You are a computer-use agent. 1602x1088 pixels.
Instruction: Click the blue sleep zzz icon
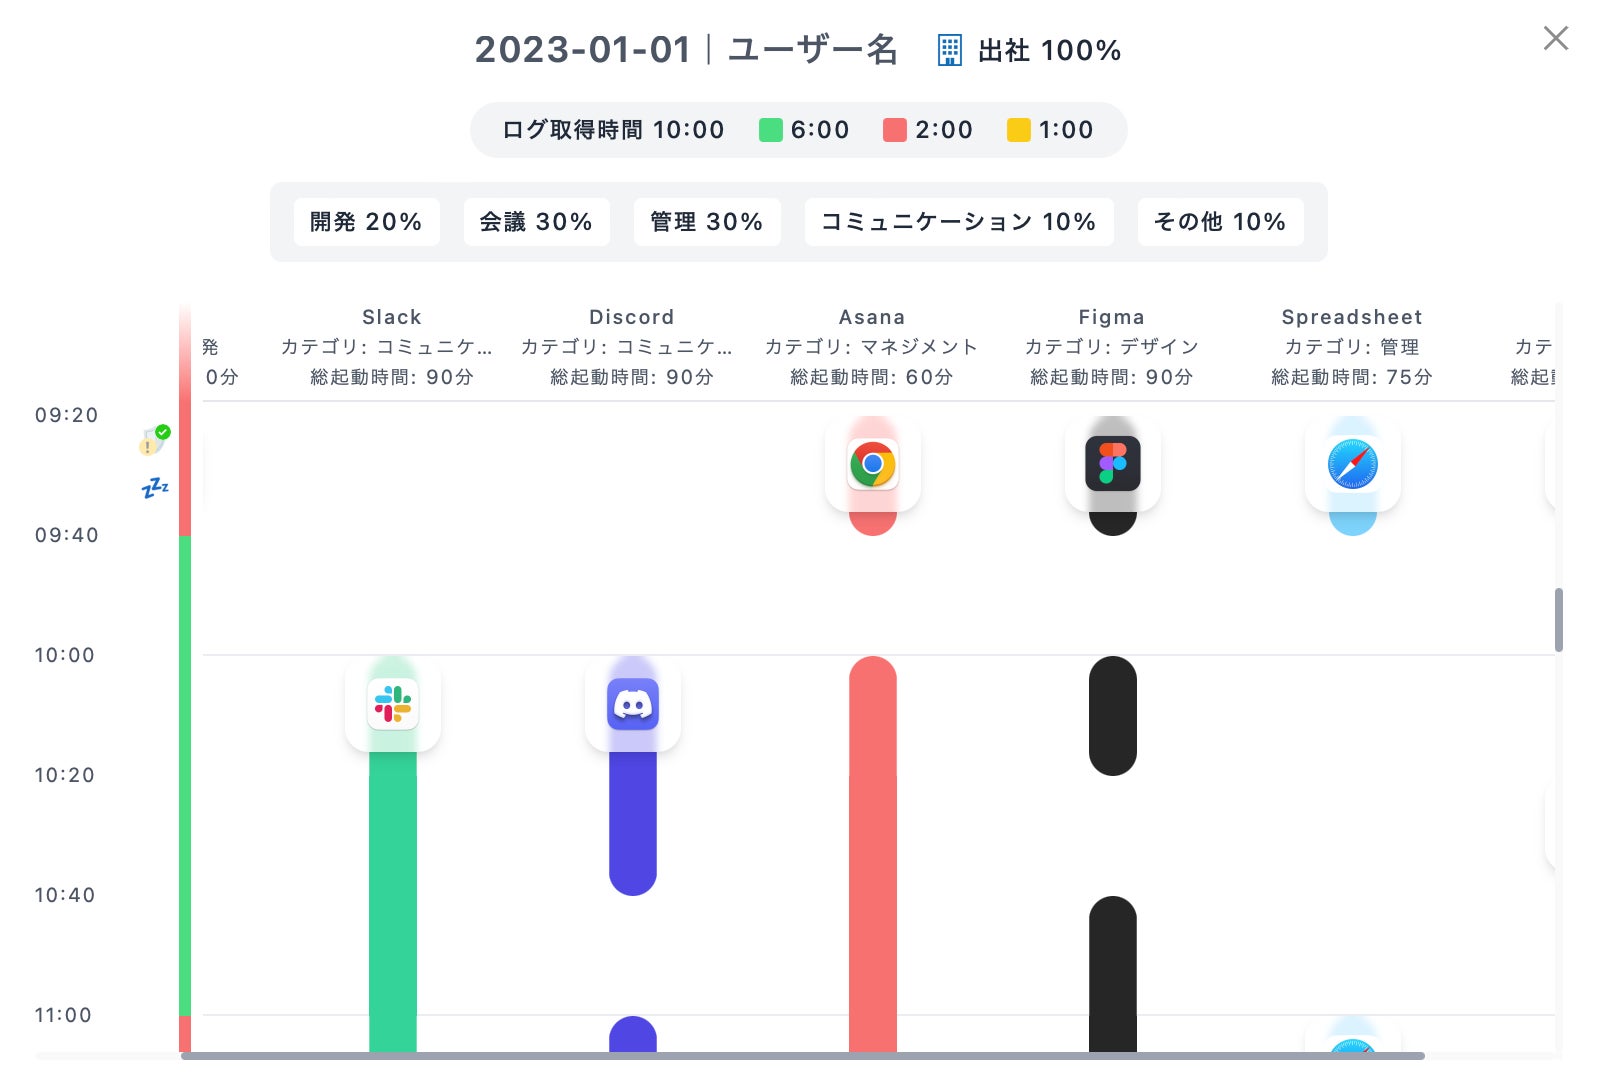[155, 488]
